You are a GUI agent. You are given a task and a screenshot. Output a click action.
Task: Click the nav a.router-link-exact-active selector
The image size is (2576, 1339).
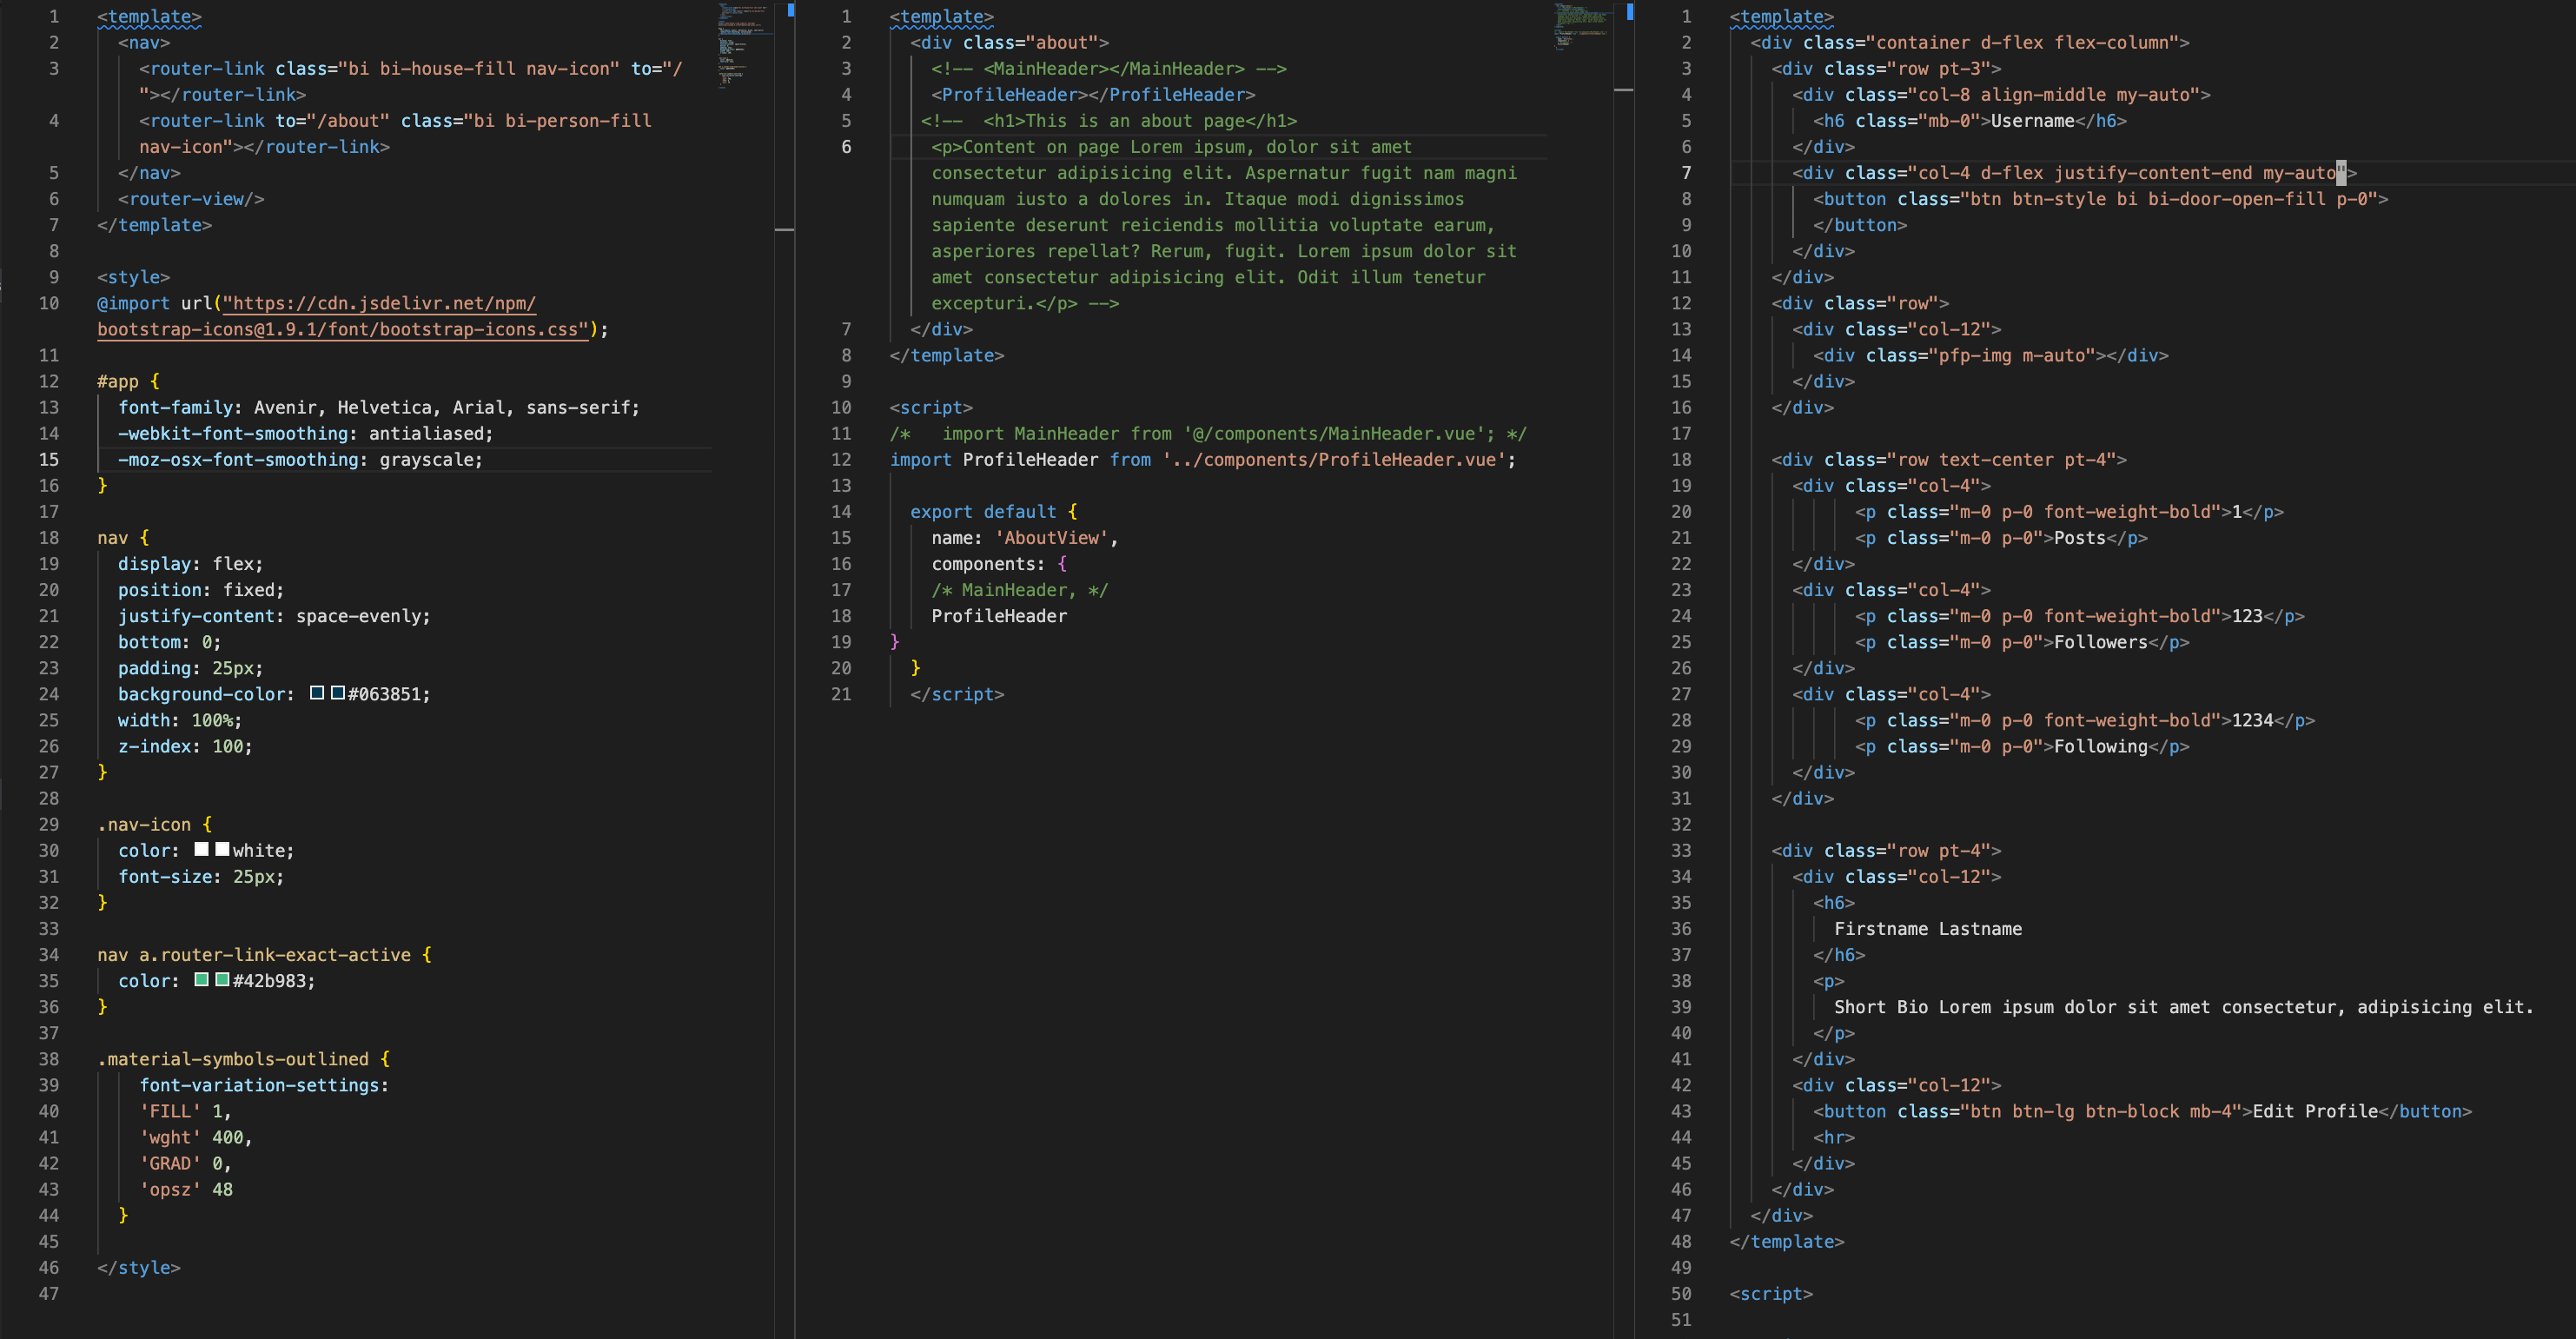point(254,954)
